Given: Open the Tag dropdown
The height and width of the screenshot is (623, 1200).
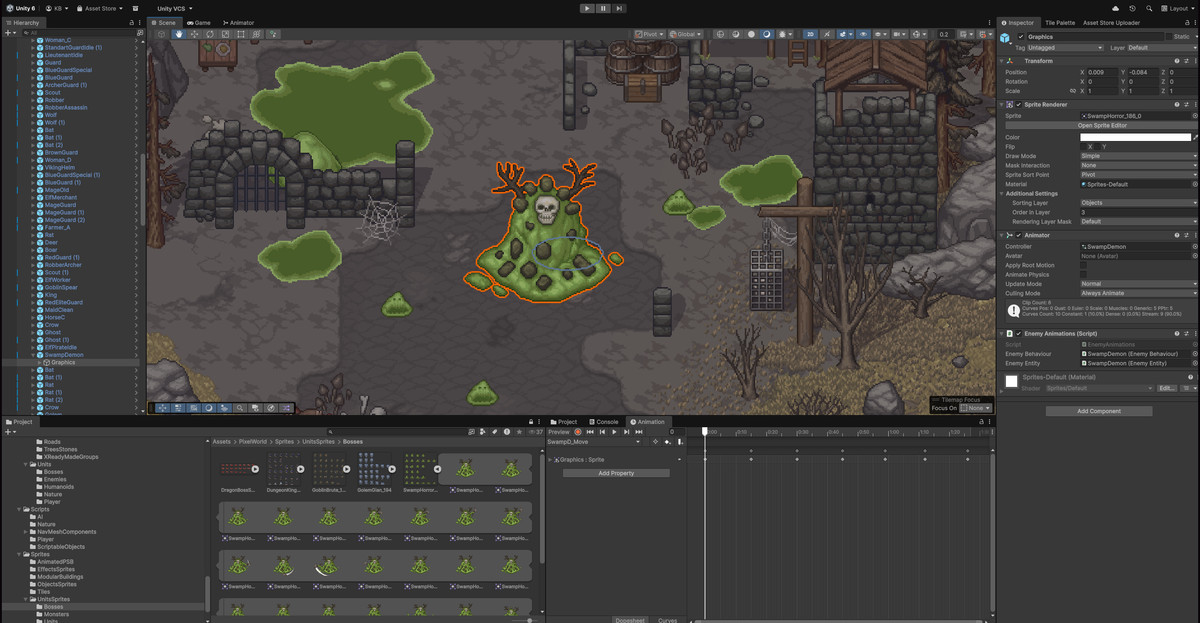Looking at the screenshot, I should (x=1065, y=47).
